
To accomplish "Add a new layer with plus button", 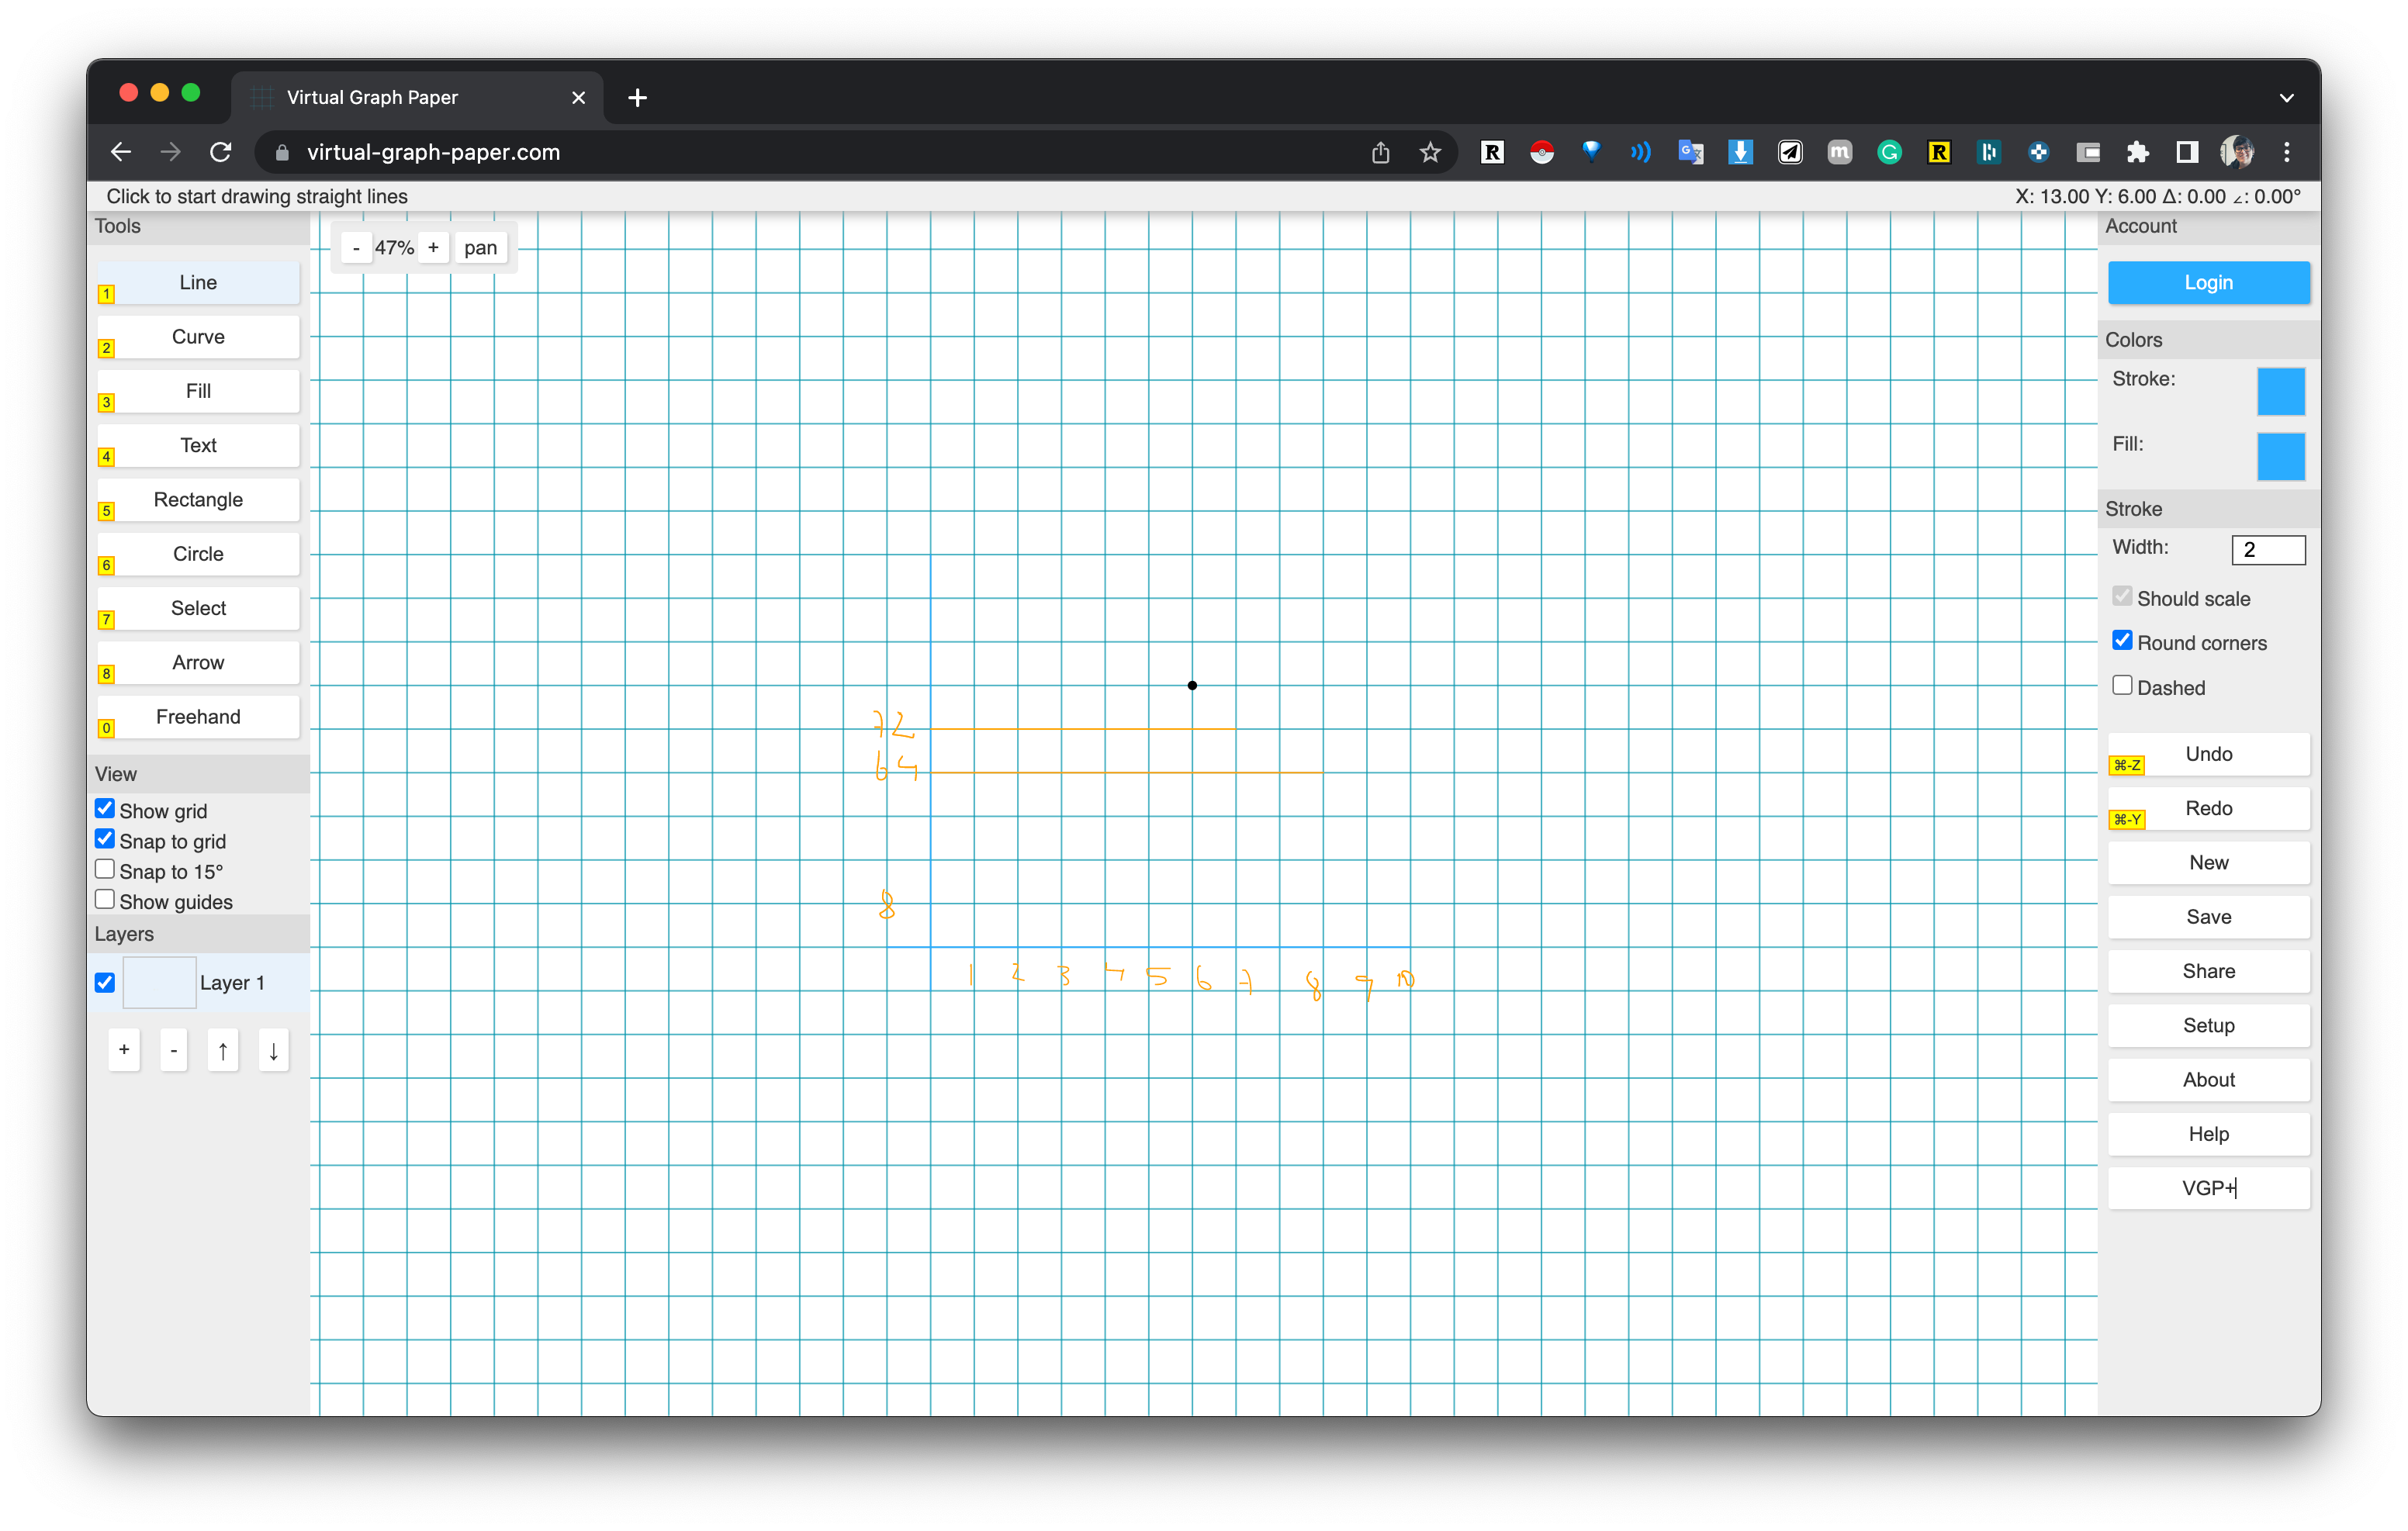I will click(x=124, y=1050).
